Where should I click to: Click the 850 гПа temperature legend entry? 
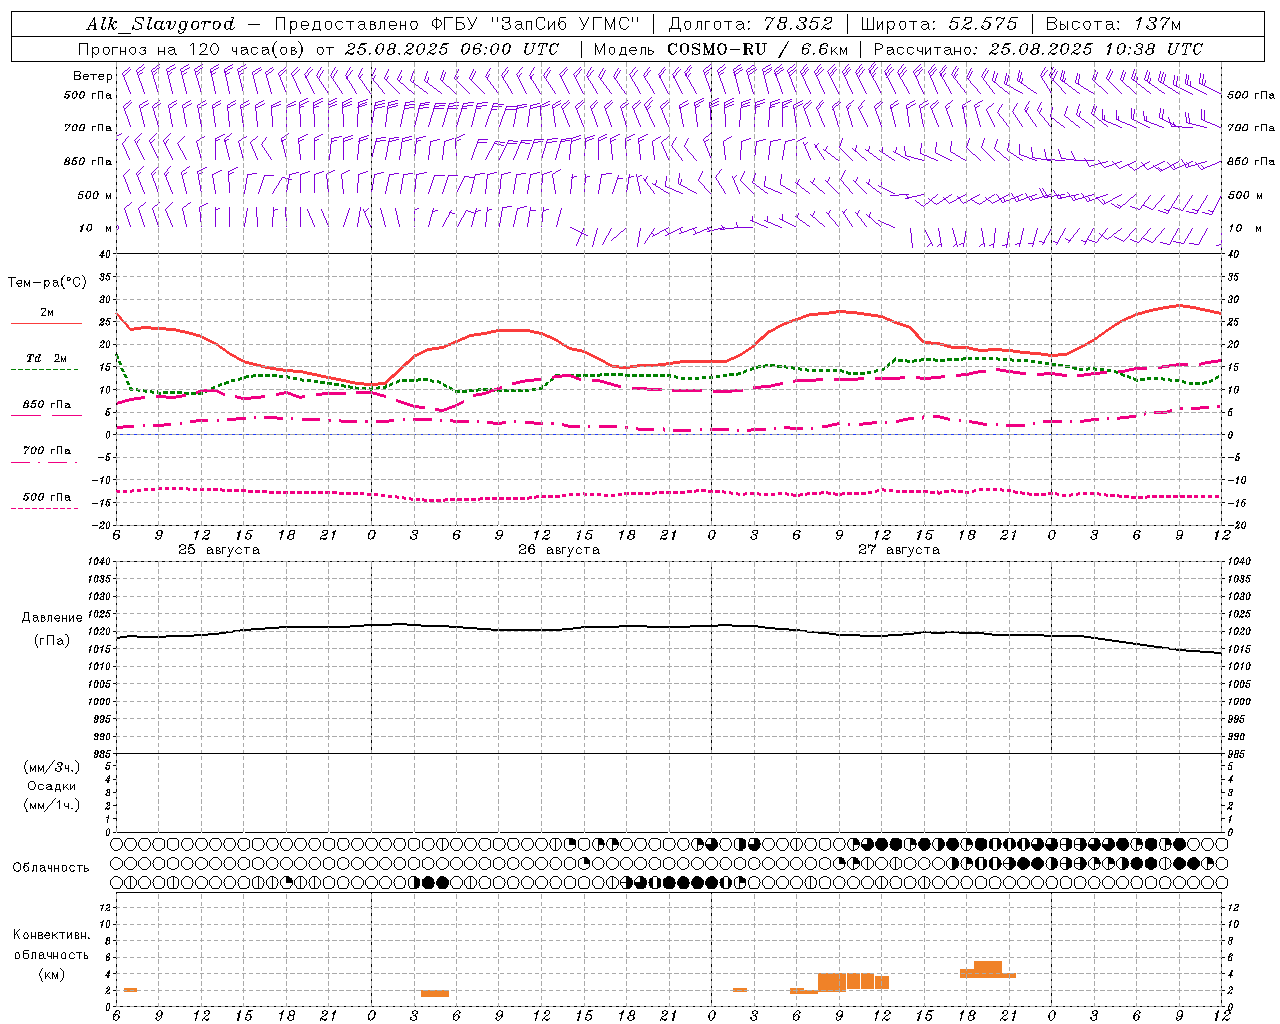(46, 405)
